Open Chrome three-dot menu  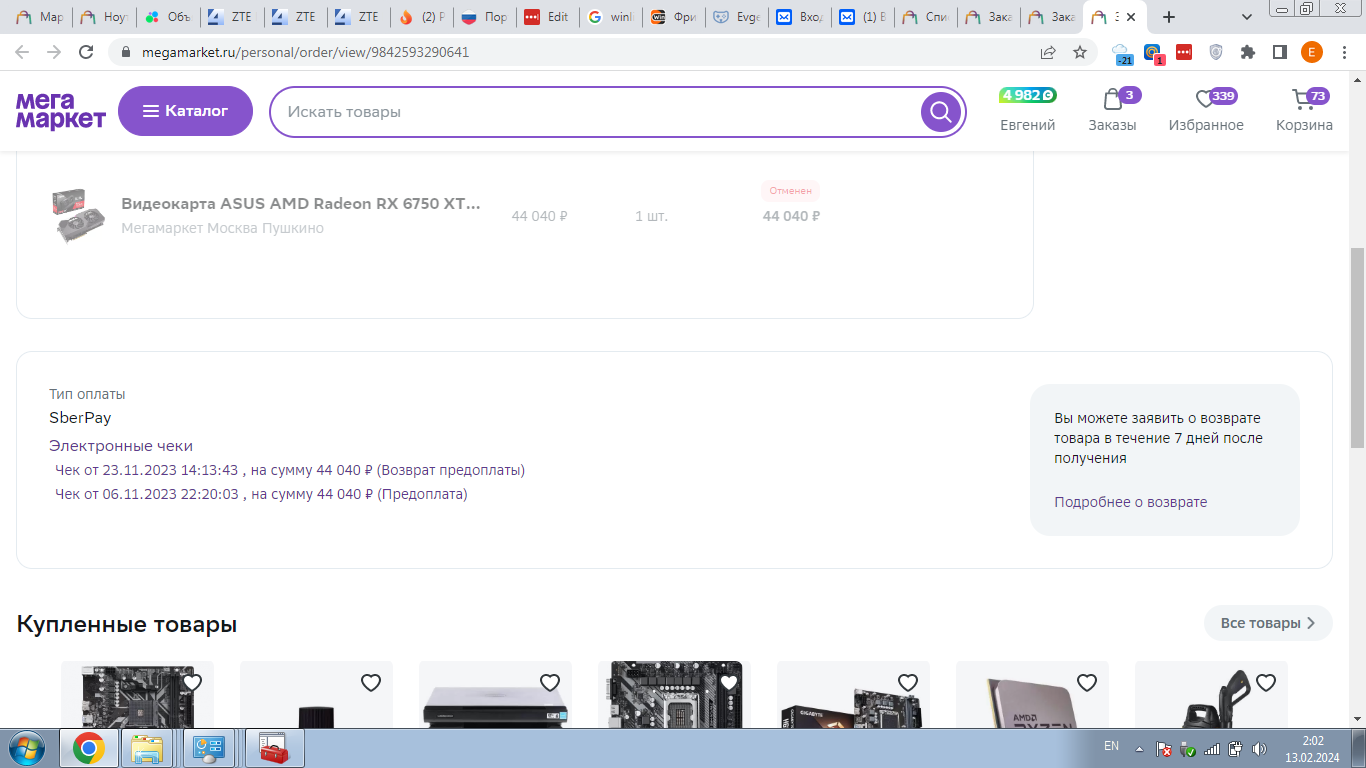(x=1343, y=52)
